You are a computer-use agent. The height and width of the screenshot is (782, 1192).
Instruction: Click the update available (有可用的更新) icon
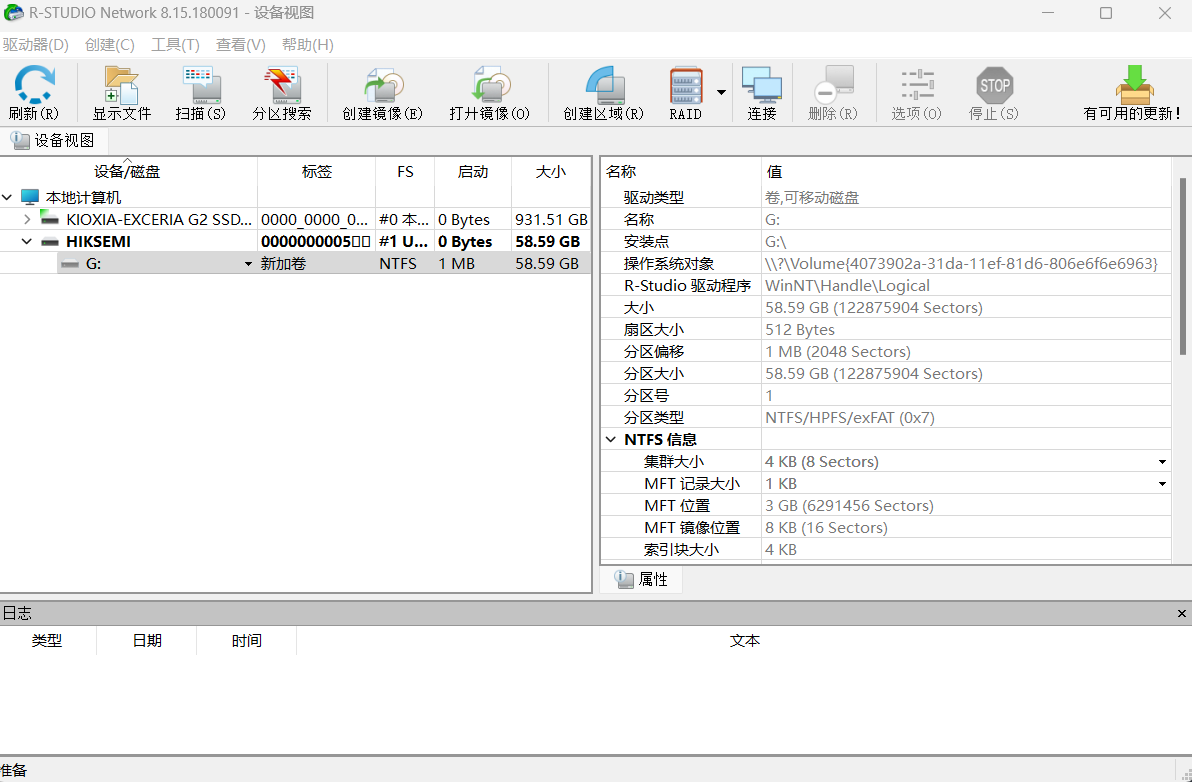click(1133, 93)
